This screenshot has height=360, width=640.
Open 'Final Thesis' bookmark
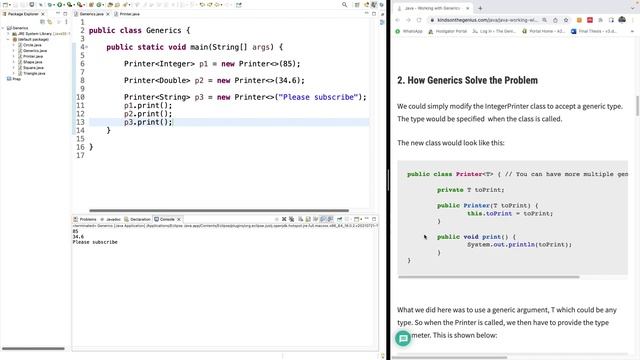coord(594,31)
